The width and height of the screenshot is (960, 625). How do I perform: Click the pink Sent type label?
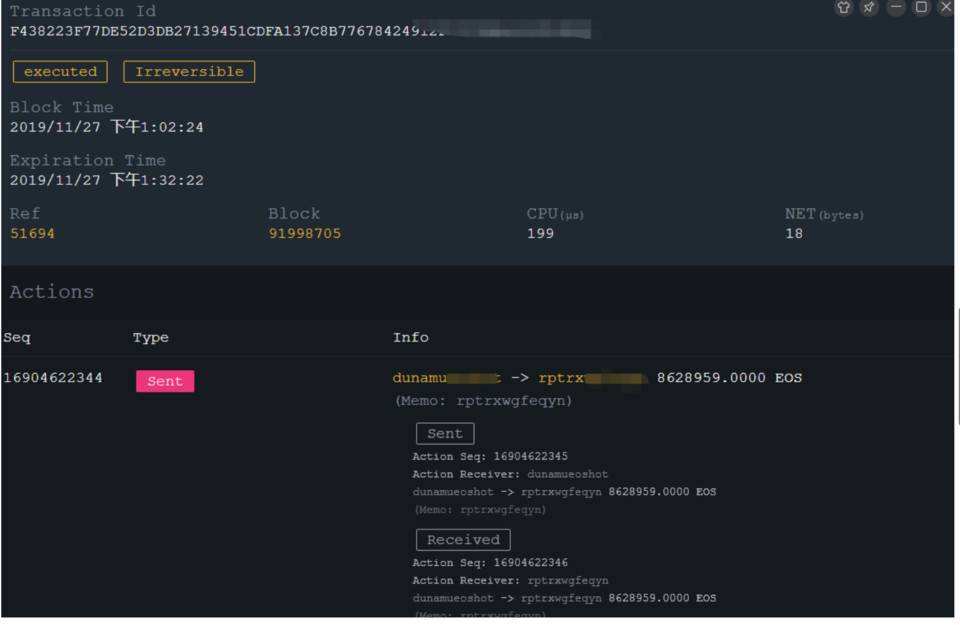pos(165,381)
